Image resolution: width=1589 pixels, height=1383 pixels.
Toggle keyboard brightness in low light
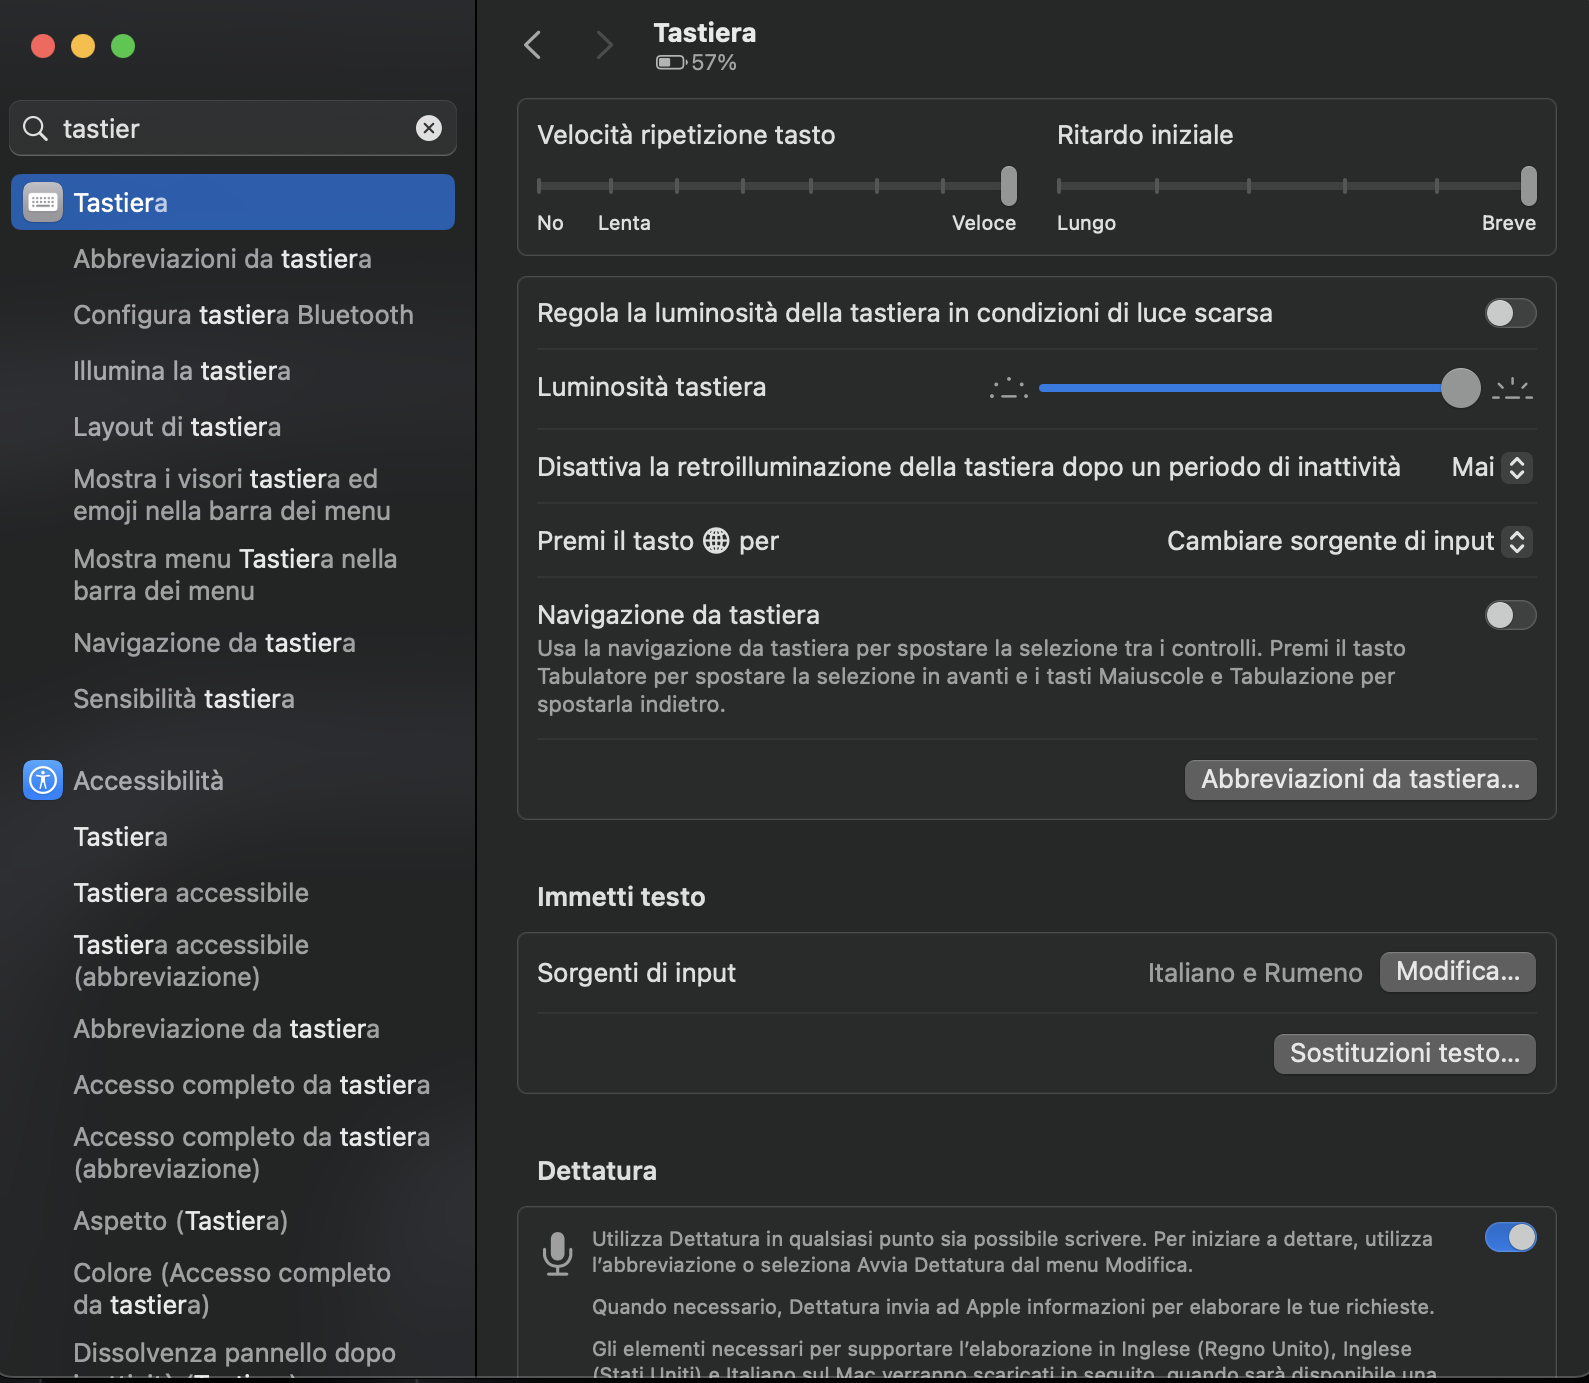click(x=1510, y=313)
